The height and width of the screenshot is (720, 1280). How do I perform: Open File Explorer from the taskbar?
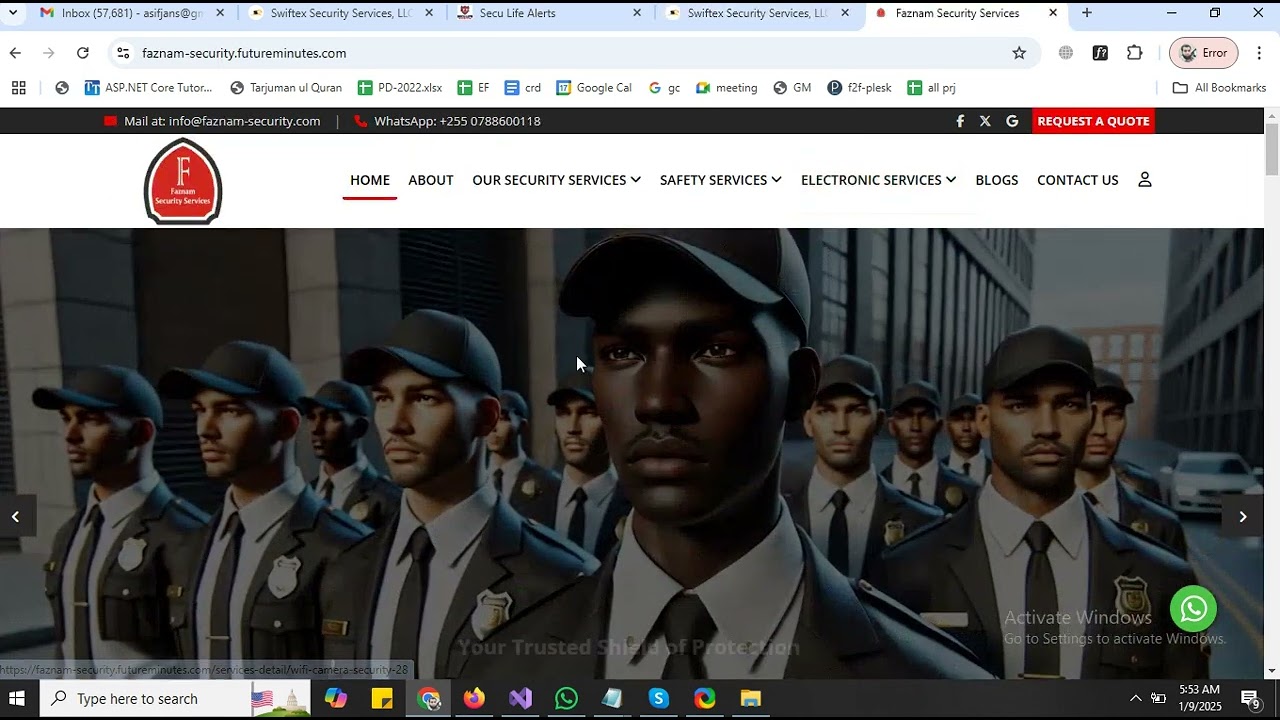point(751,699)
